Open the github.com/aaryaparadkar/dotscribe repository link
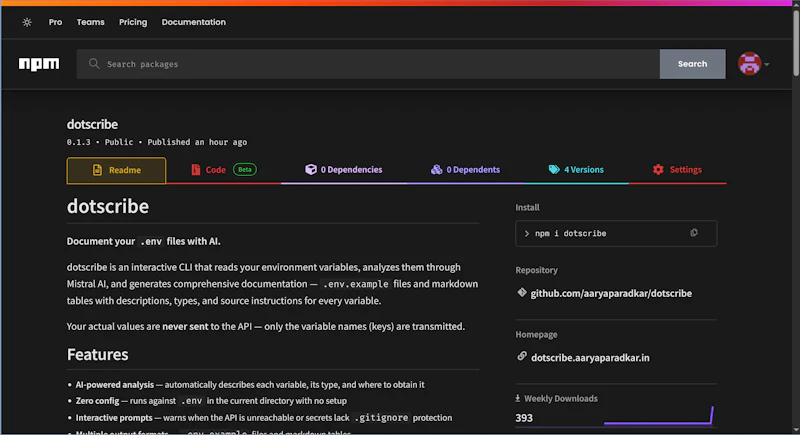800x435 pixels. tap(611, 294)
